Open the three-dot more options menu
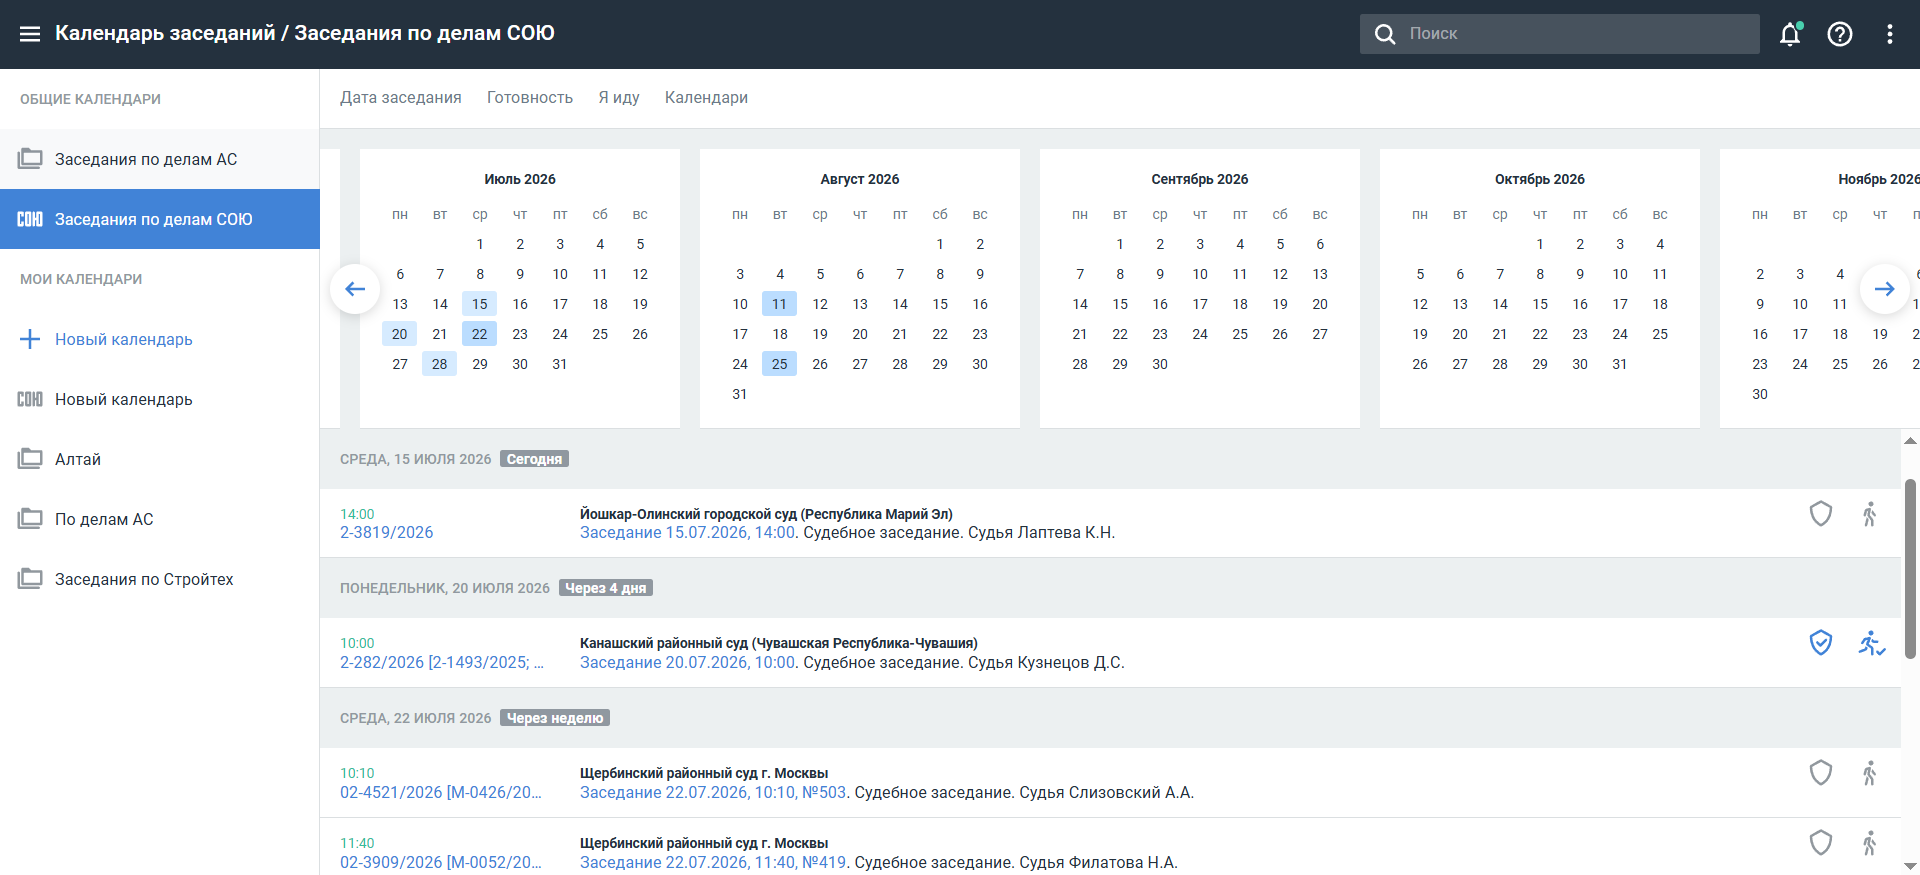Viewport: 1920px width, 875px height. click(x=1890, y=34)
